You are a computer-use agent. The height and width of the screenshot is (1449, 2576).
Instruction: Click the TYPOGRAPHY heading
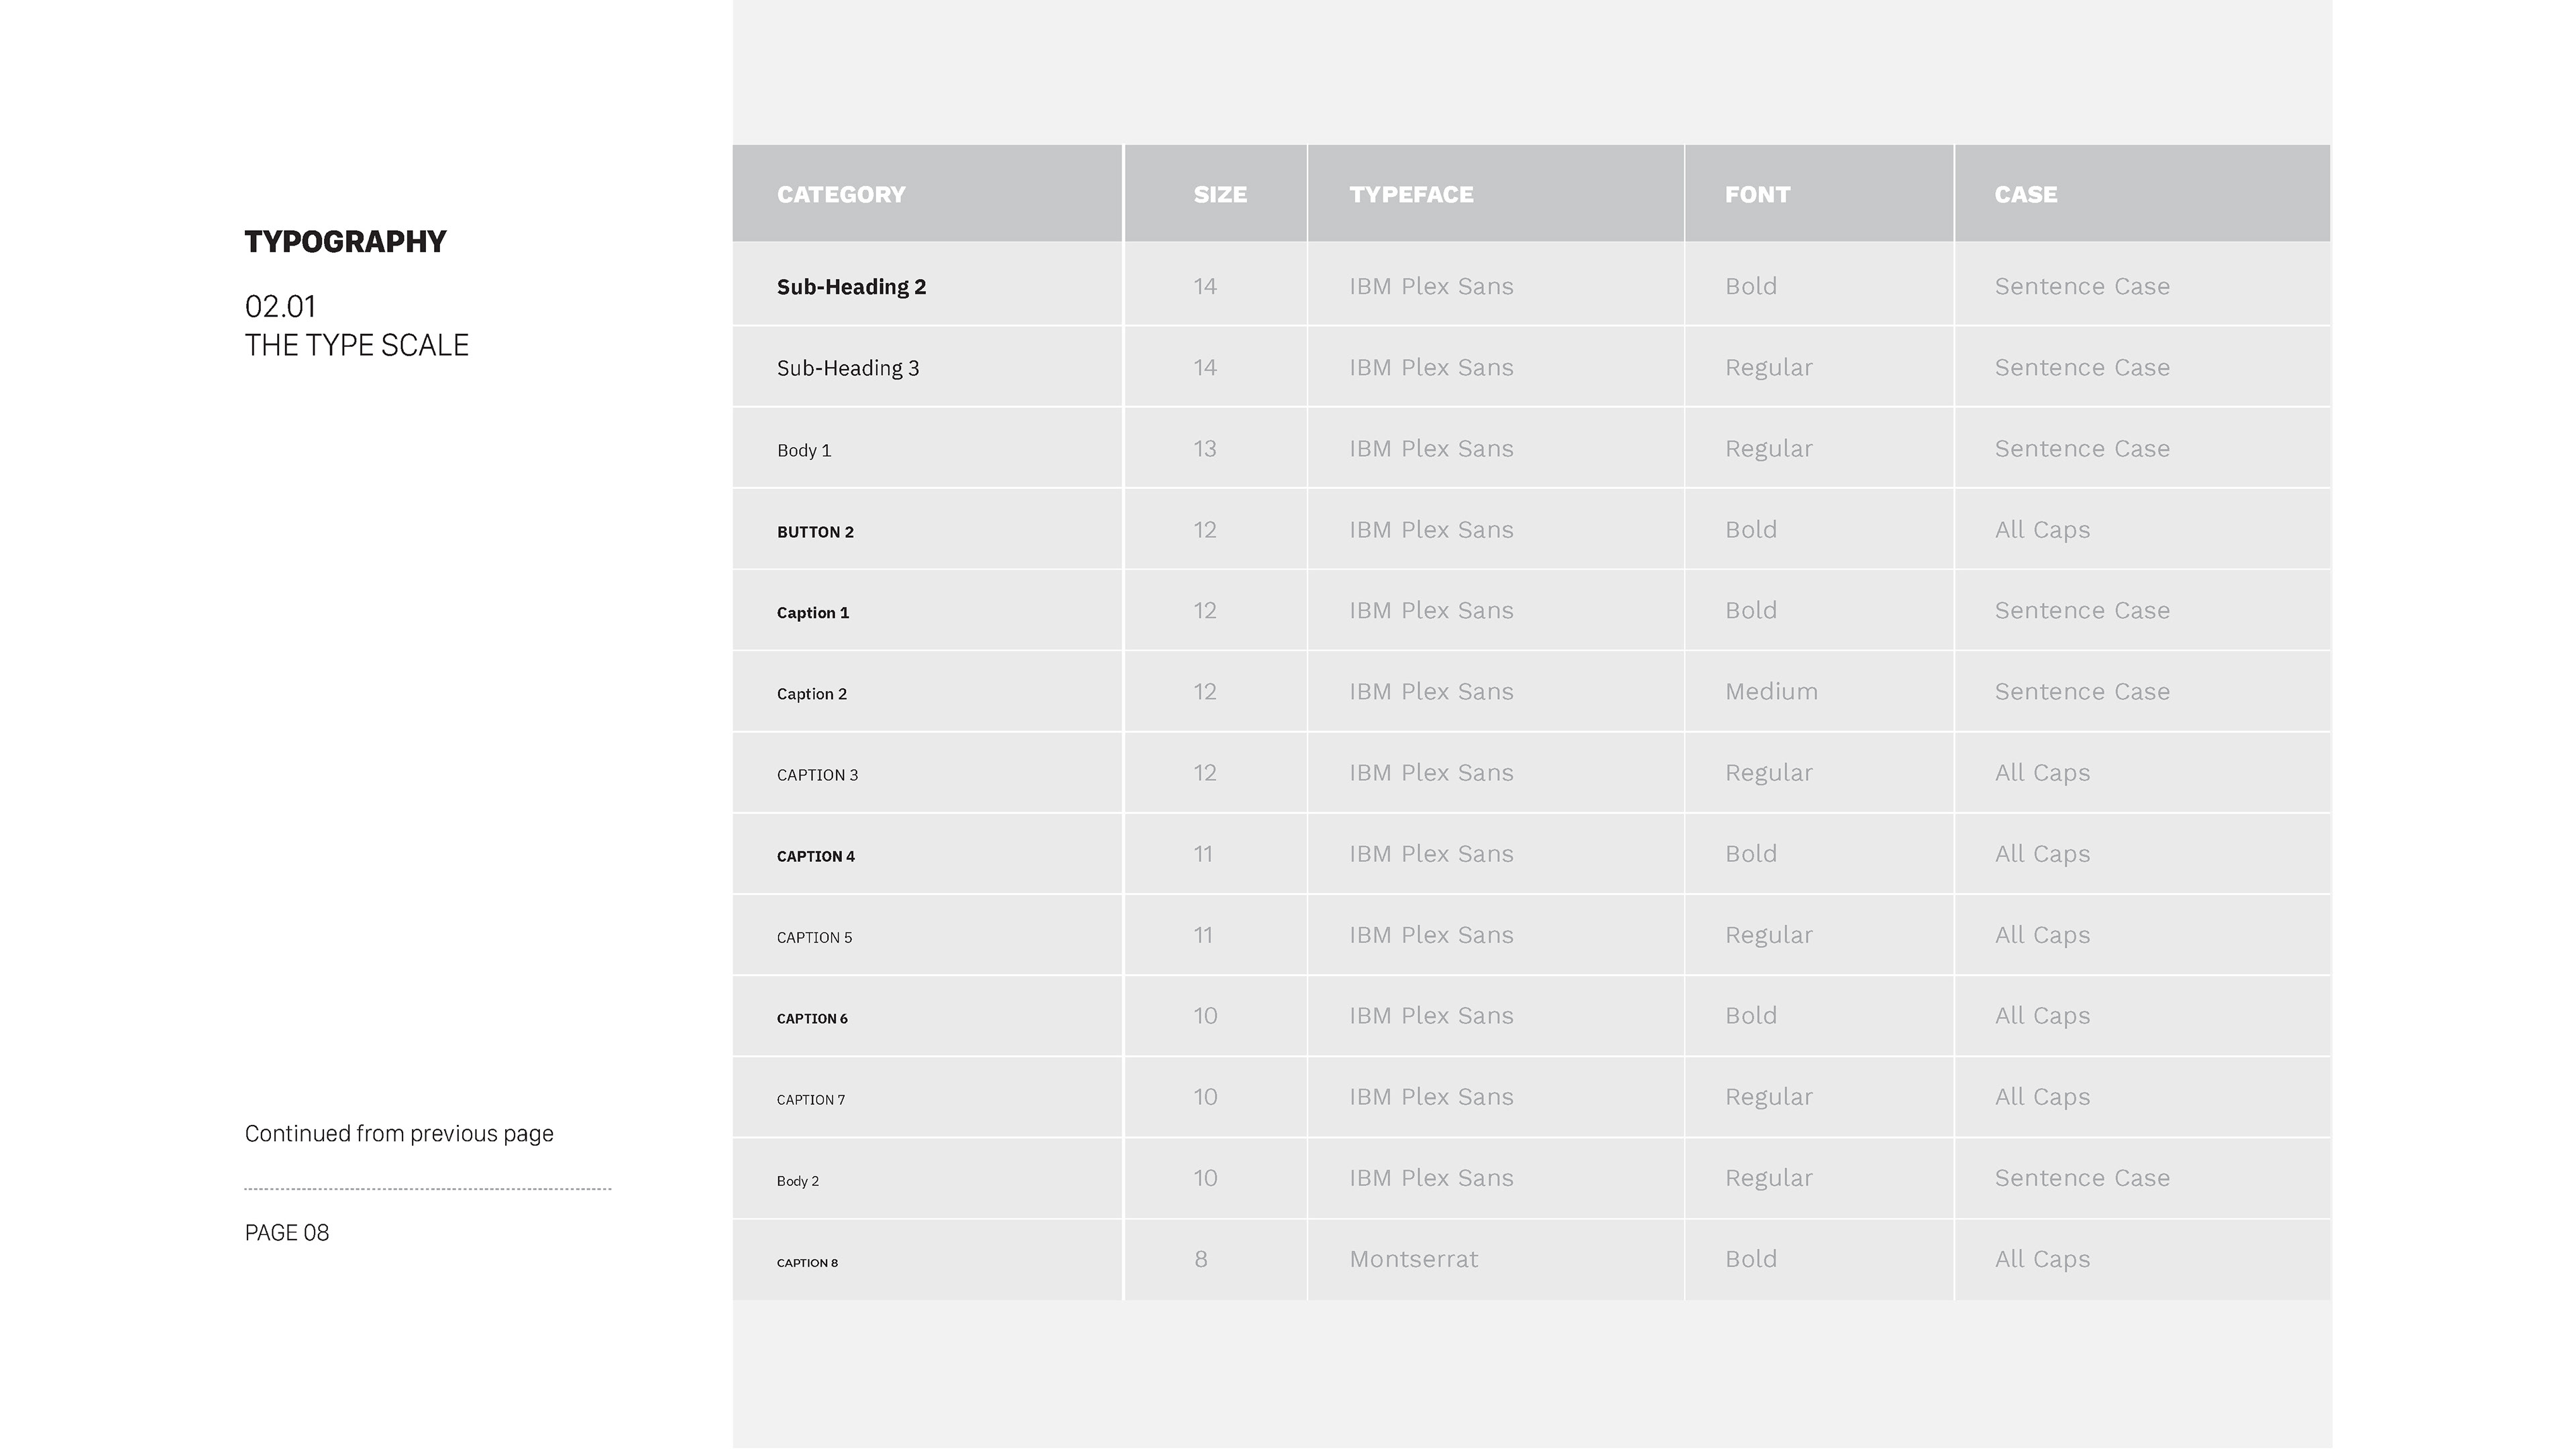pyautogui.click(x=345, y=242)
